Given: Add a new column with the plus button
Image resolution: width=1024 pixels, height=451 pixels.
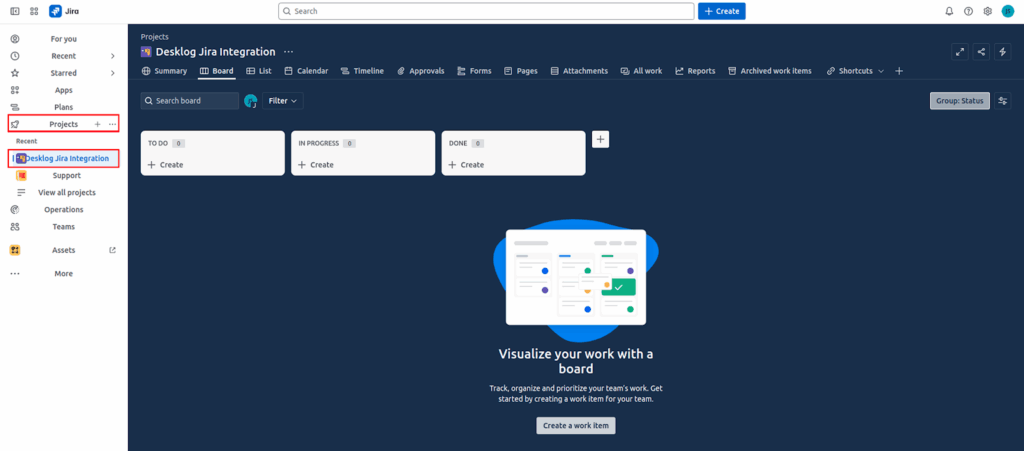Looking at the screenshot, I should coord(601,139).
